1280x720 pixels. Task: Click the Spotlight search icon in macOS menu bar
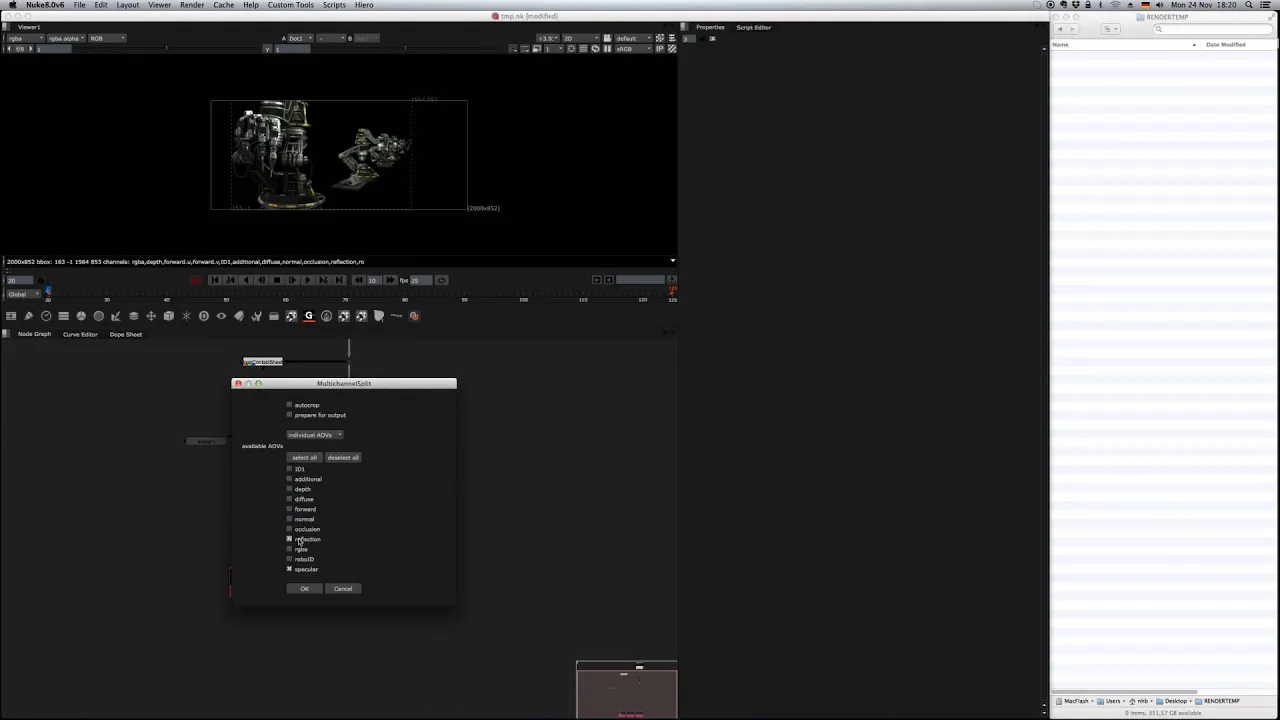pos(1250,5)
